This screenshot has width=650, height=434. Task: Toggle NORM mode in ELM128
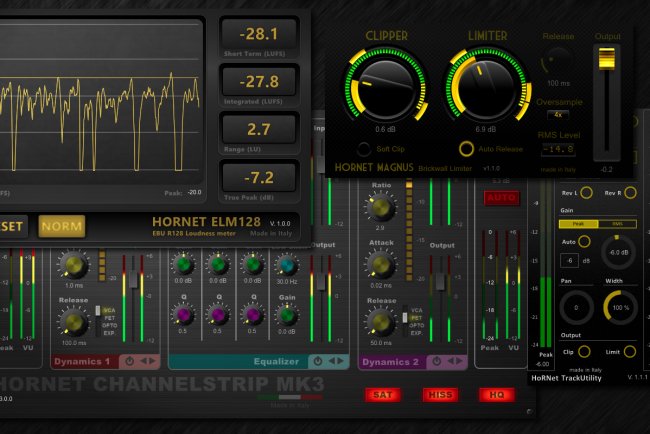tap(62, 226)
